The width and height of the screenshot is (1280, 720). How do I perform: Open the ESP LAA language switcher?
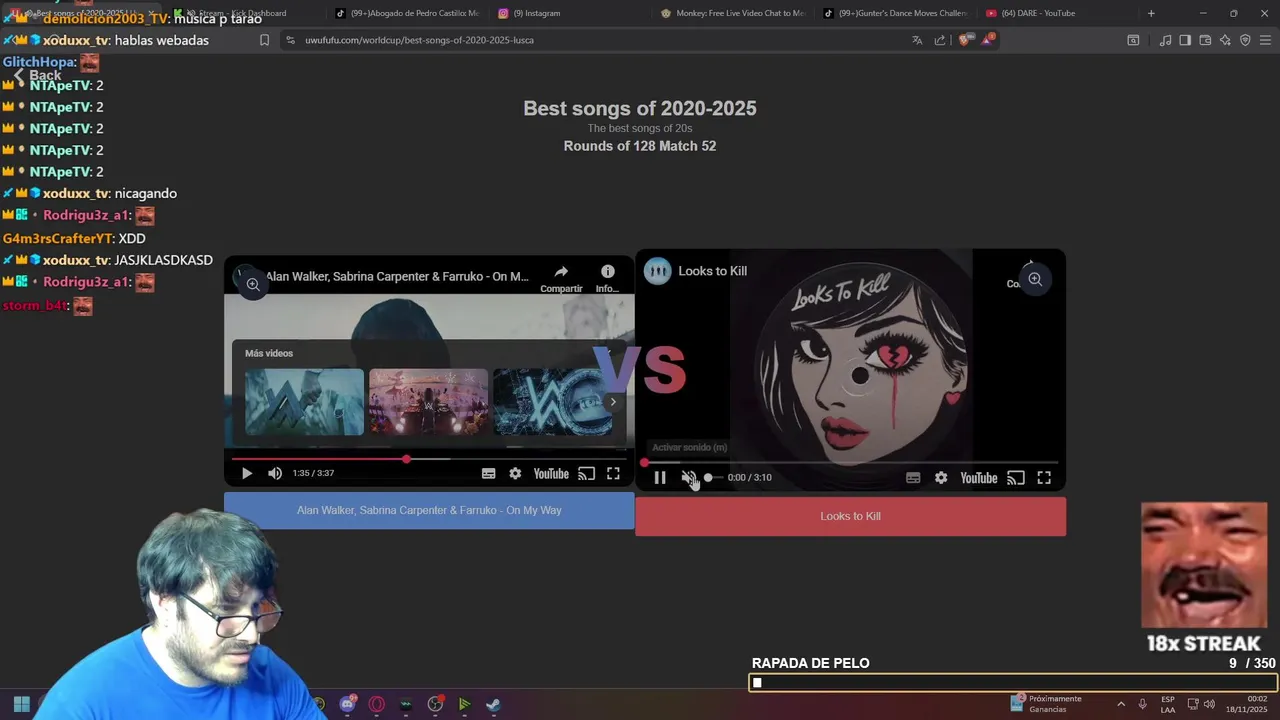click(x=1168, y=704)
